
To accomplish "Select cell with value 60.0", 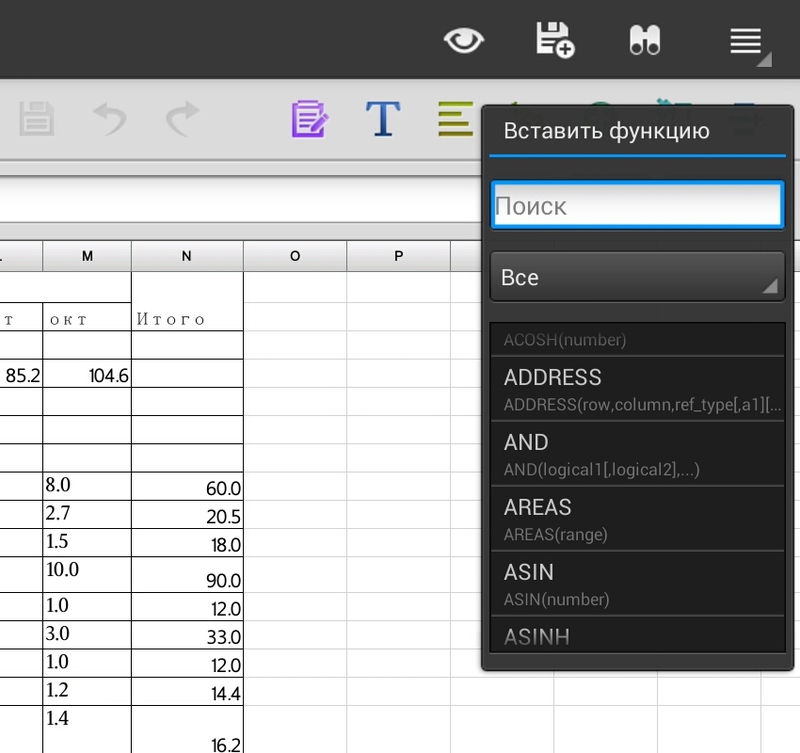I will [187, 486].
